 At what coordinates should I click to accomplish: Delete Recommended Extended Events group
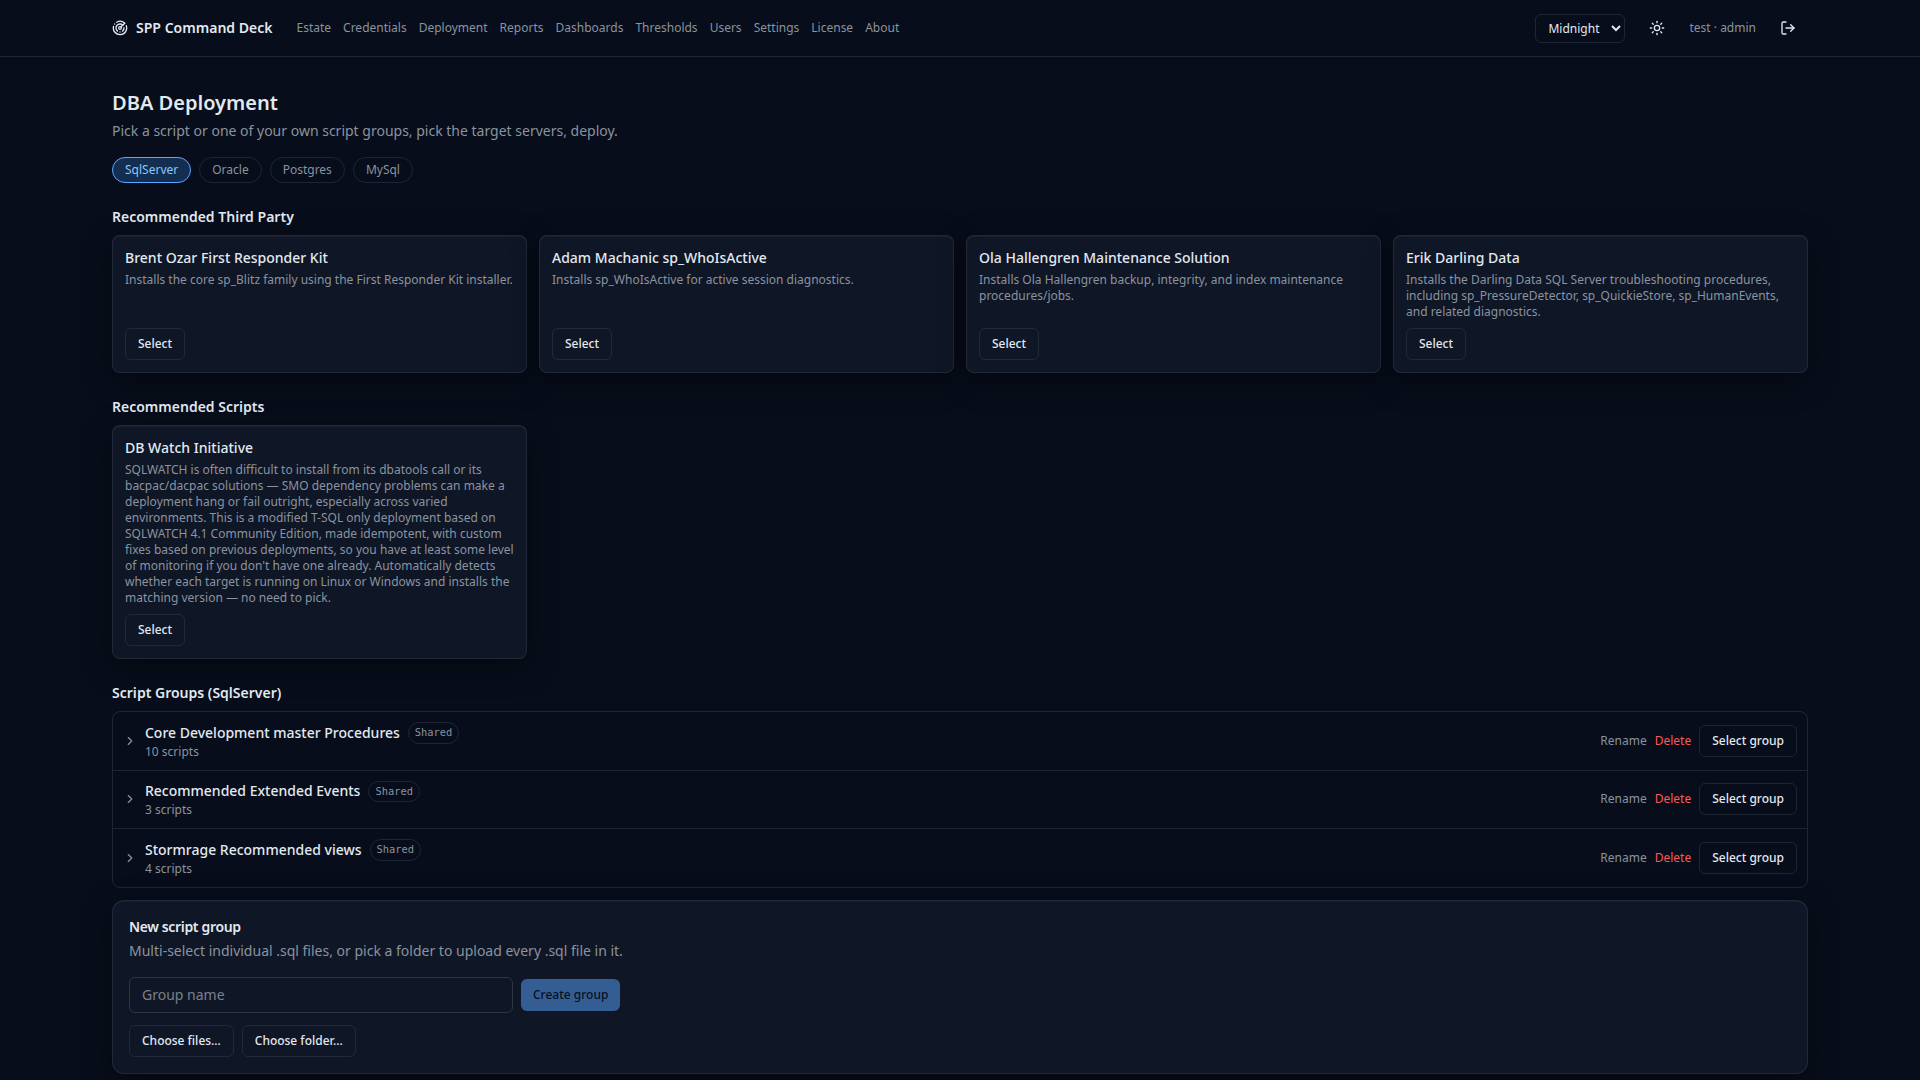pyautogui.click(x=1673, y=799)
